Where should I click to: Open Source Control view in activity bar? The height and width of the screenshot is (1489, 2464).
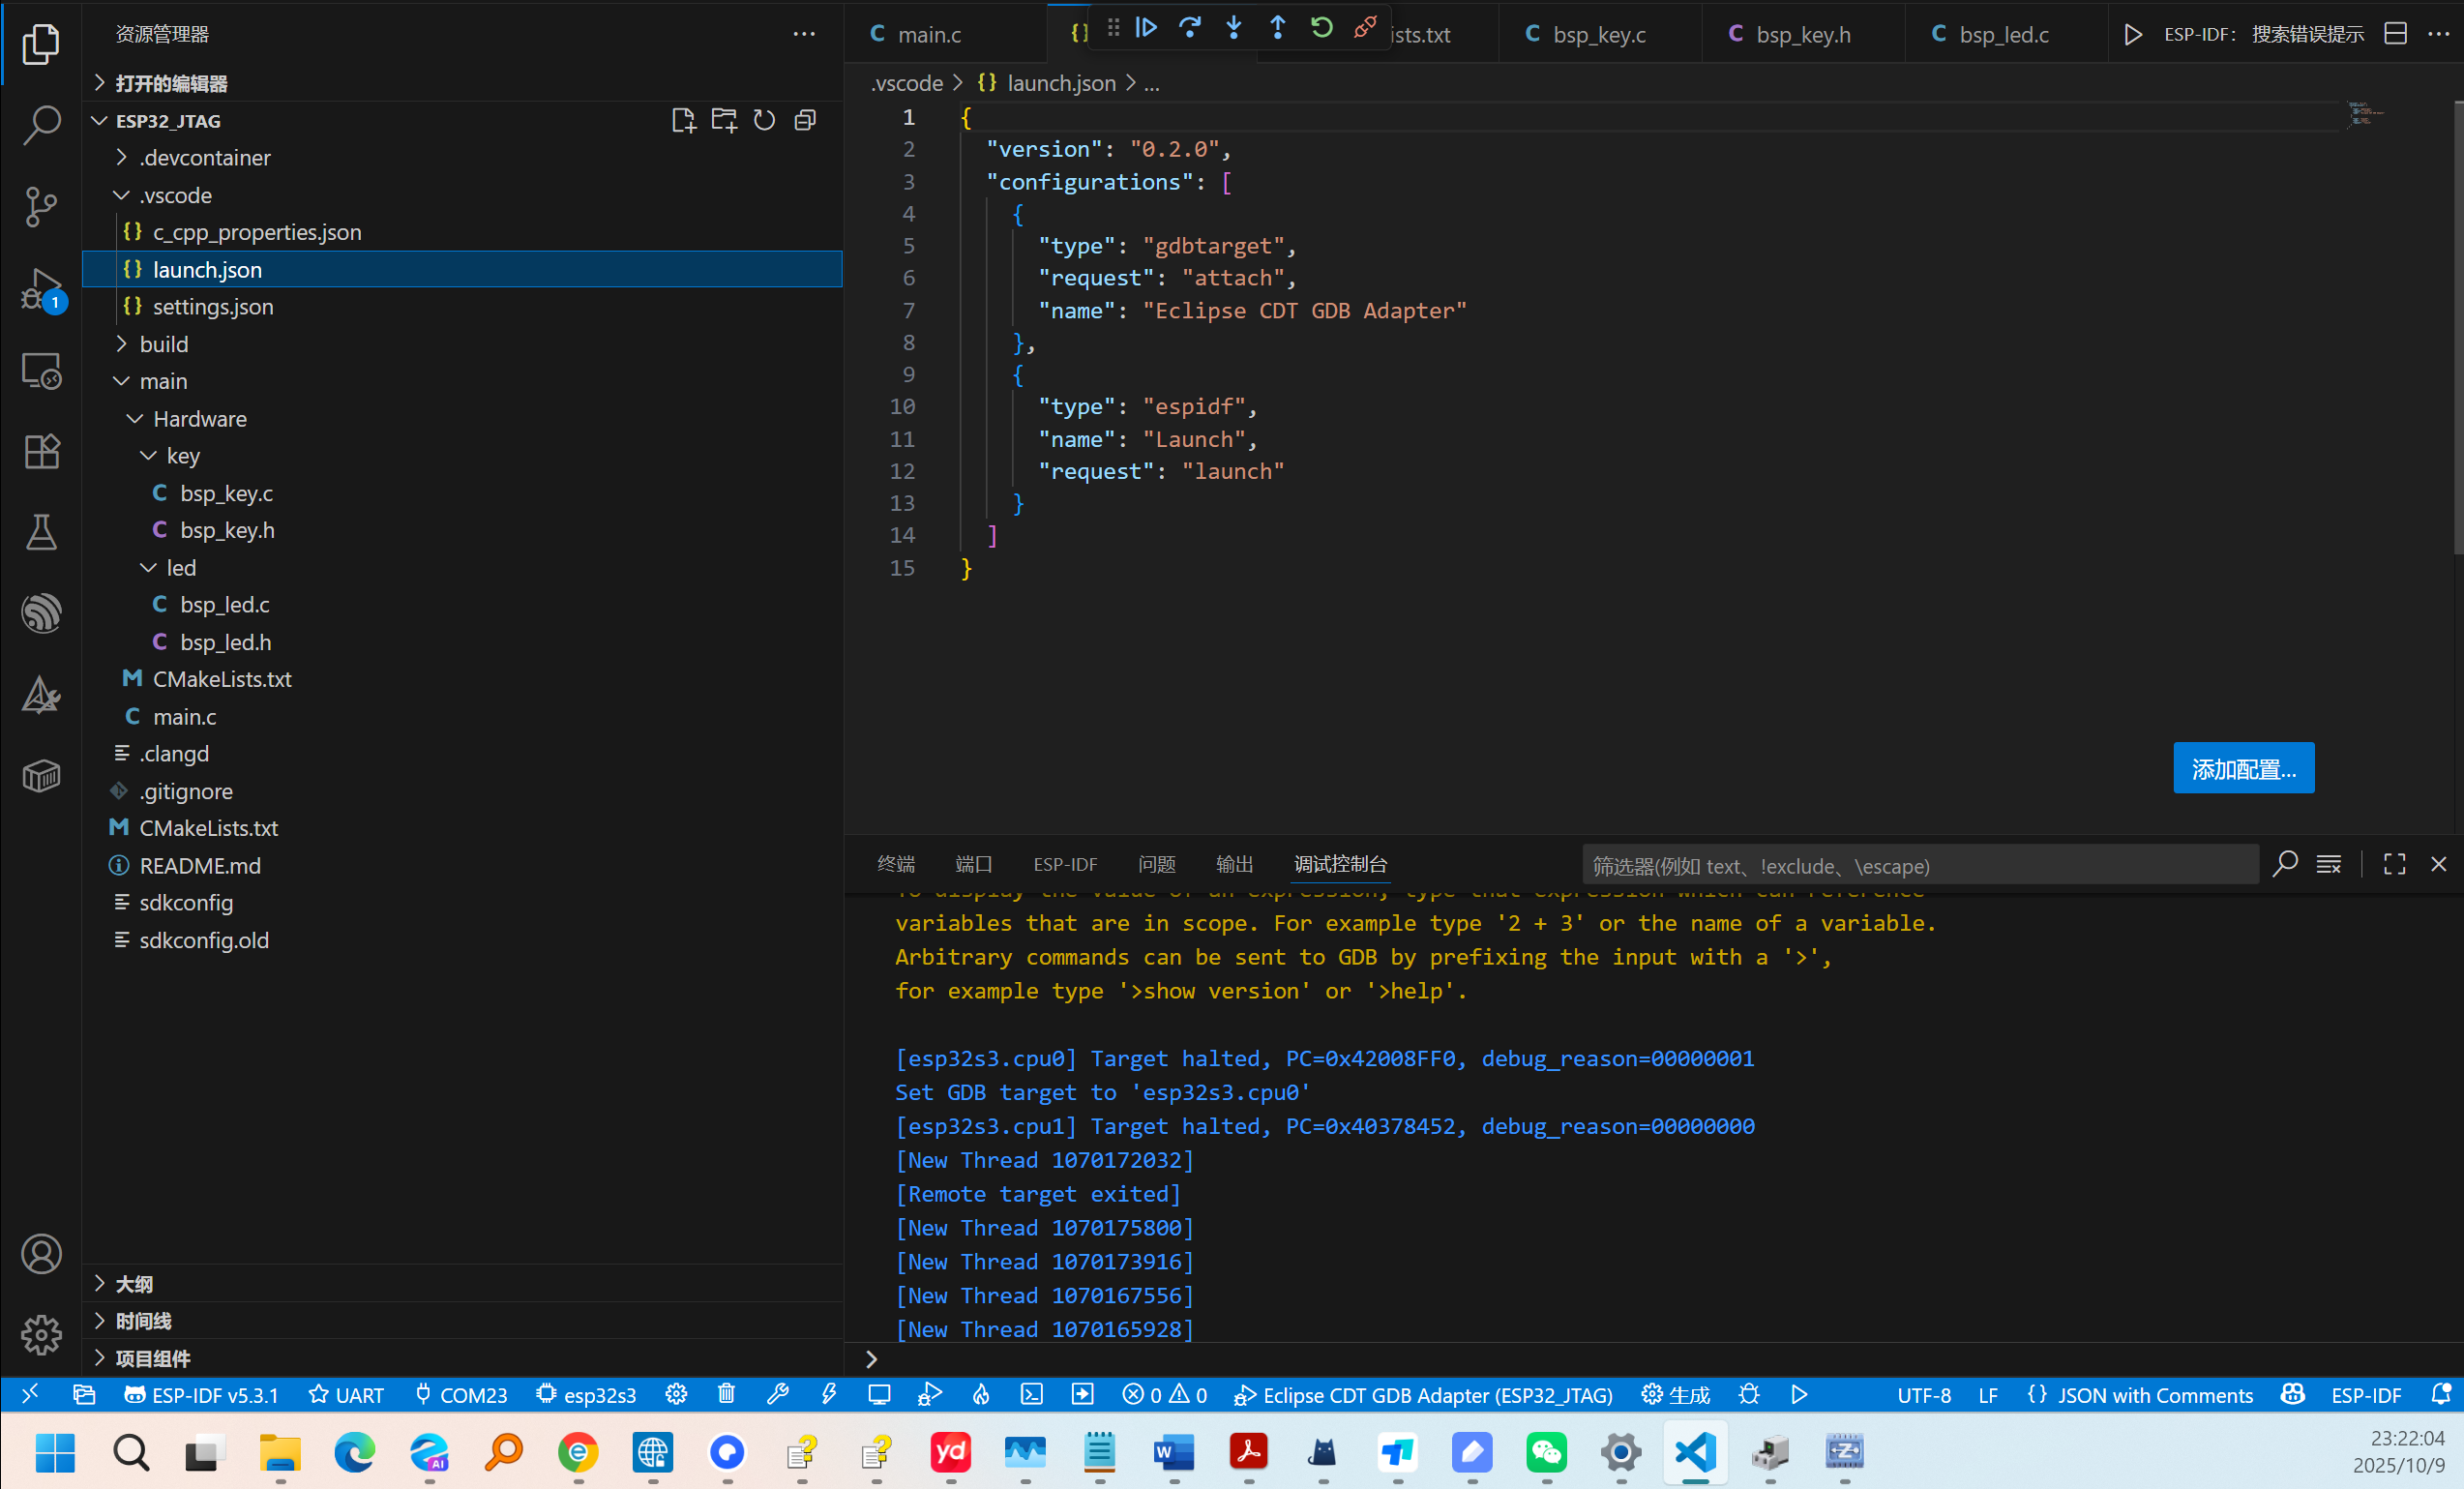point(41,207)
